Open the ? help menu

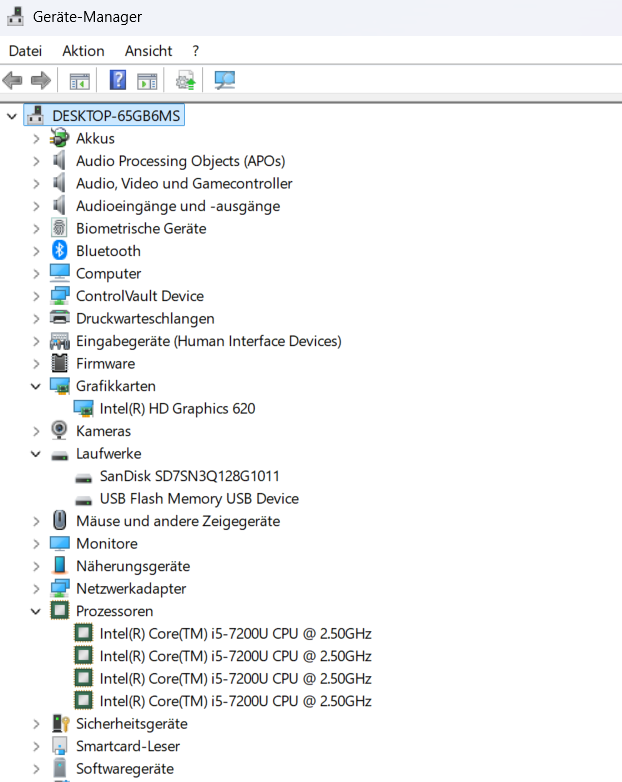[x=196, y=51]
